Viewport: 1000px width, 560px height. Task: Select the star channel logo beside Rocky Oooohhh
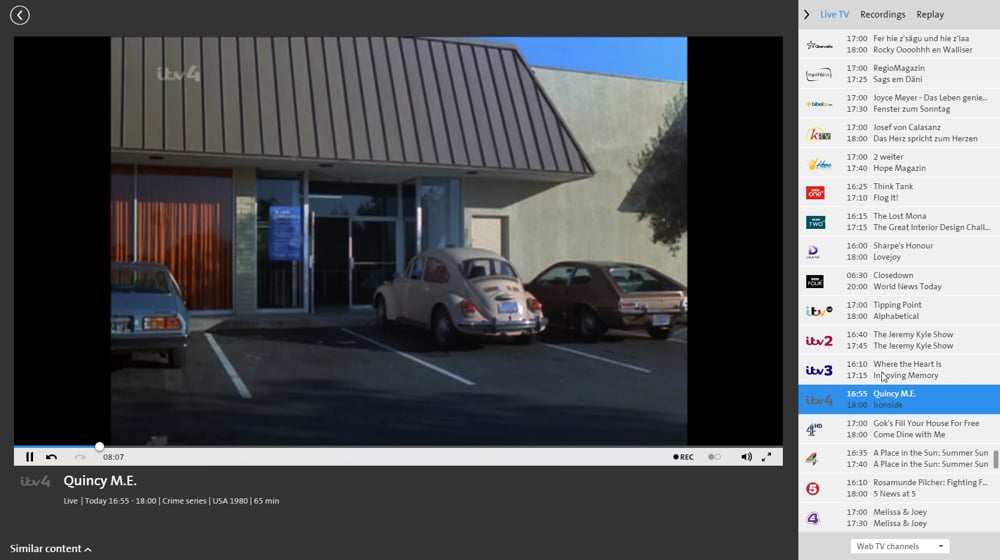coord(819,45)
